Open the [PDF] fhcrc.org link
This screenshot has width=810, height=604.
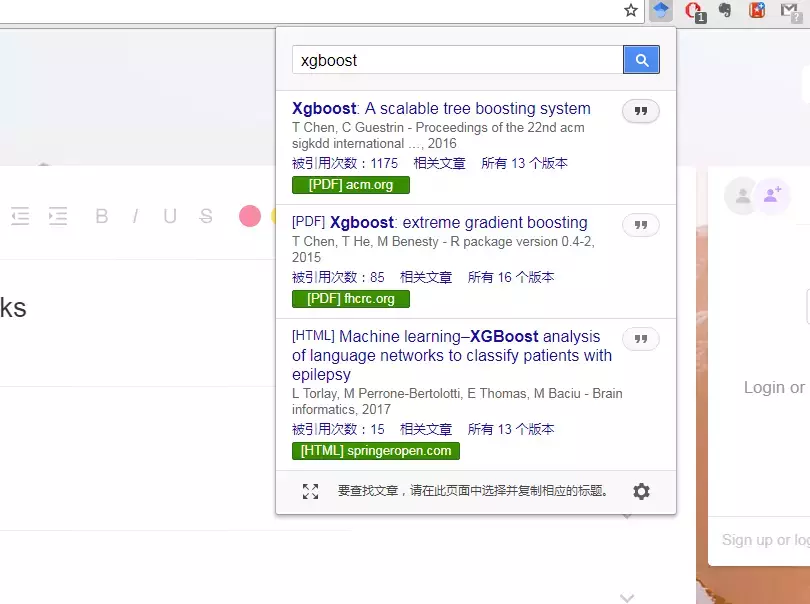click(351, 299)
